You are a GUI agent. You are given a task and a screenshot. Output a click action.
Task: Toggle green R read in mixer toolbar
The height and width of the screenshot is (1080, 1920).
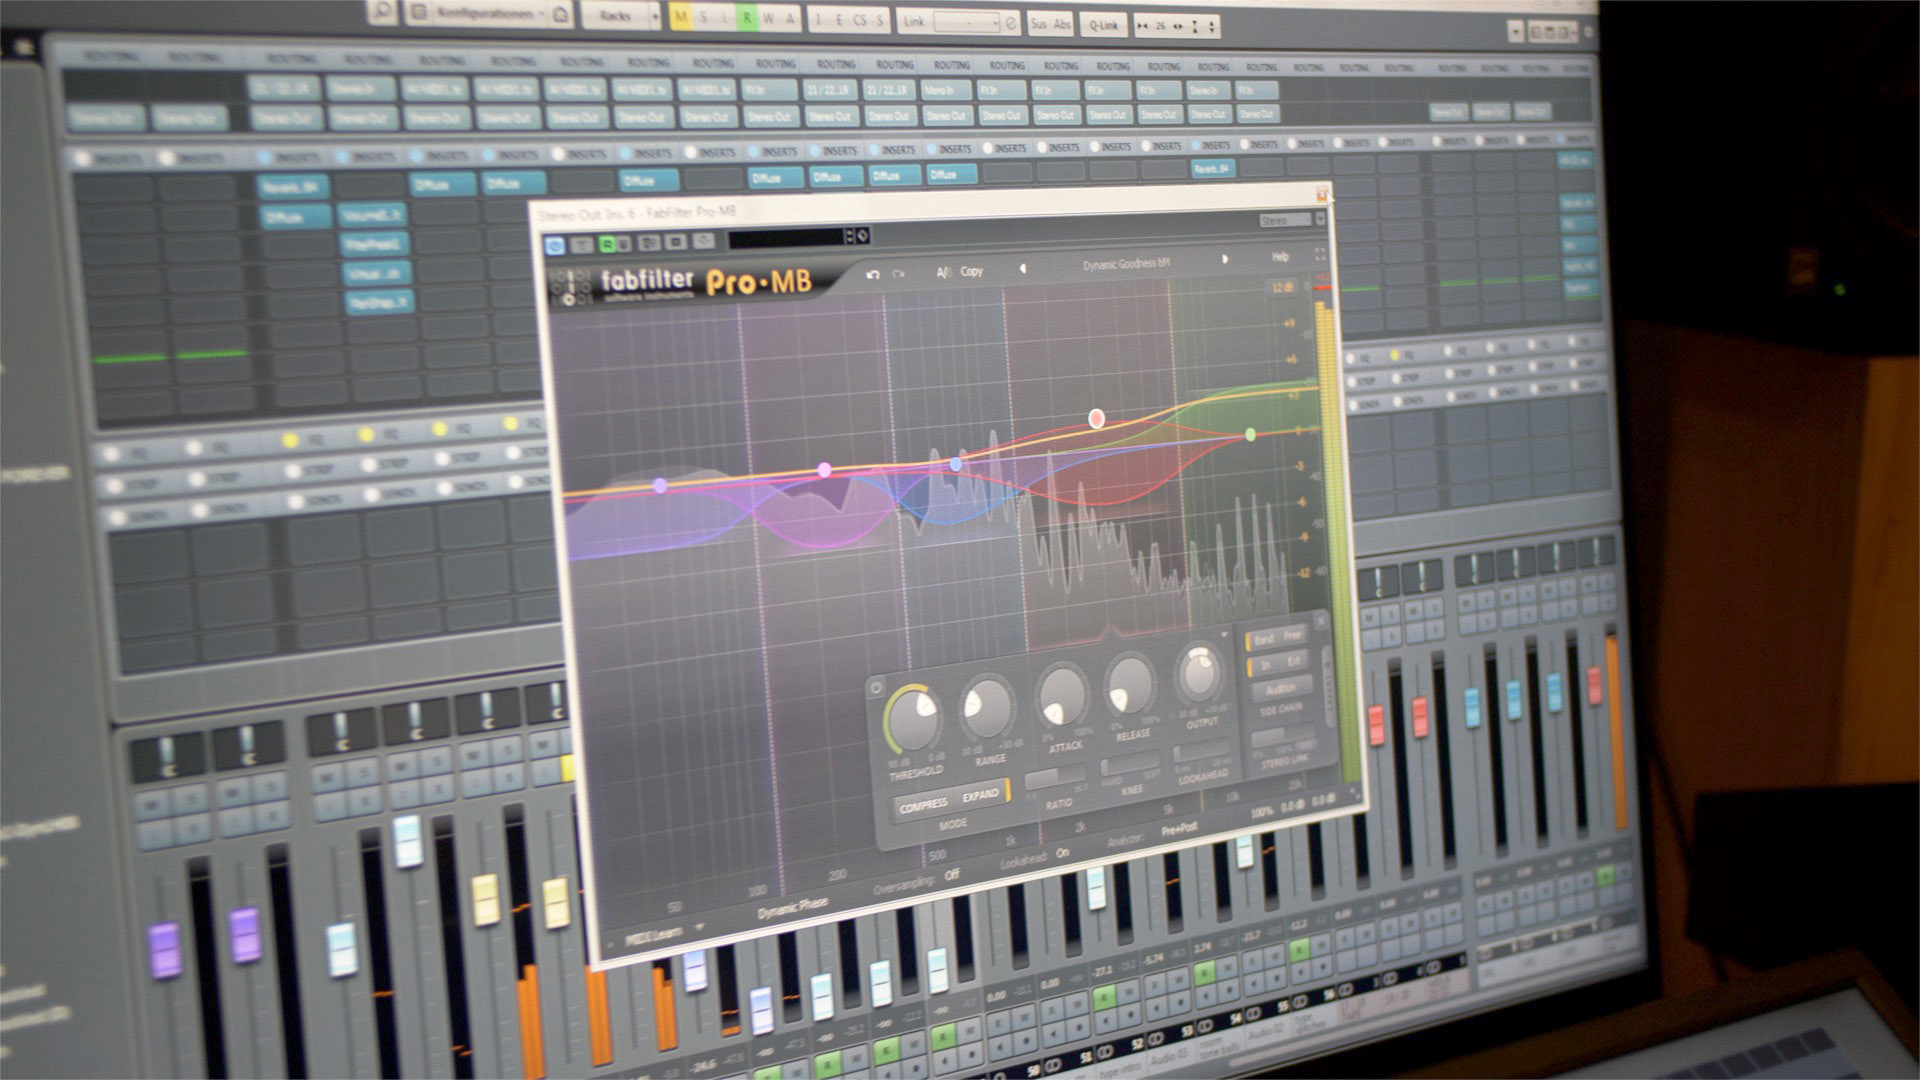point(746,18)
